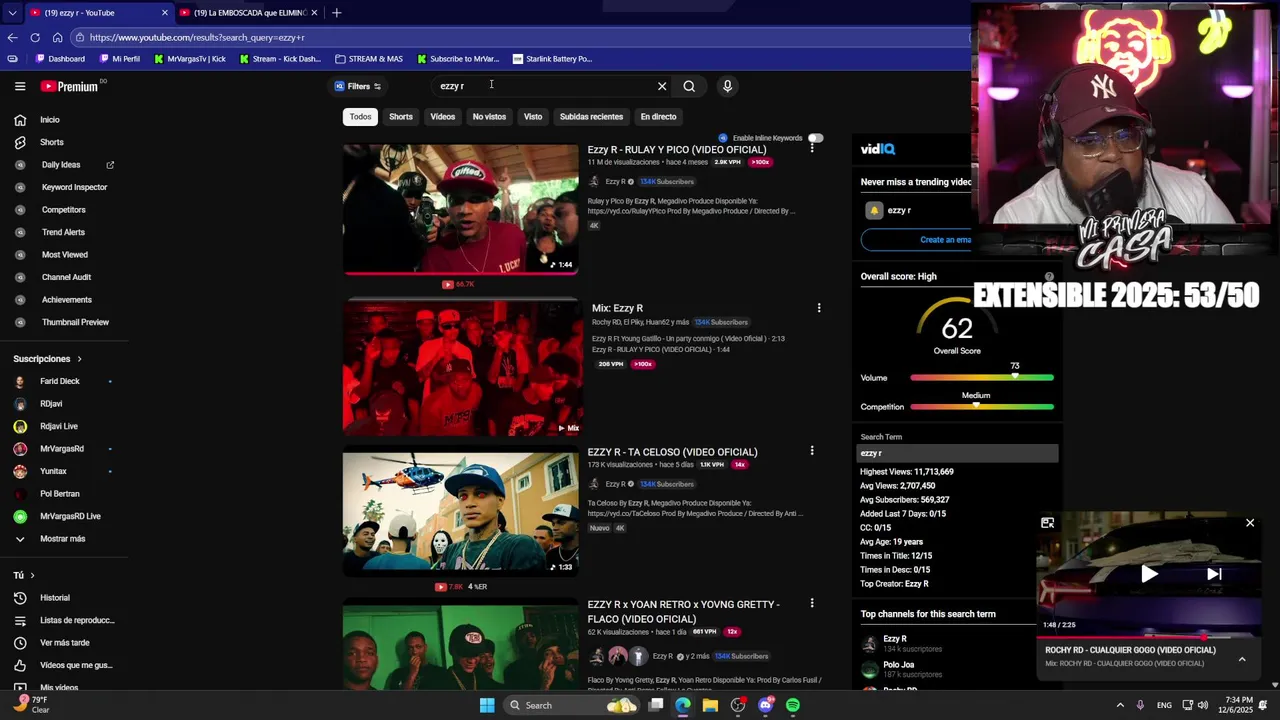Open Vídeos que me gustan
The width and height of the screenshot is (1280, 720).
point(76,665)
